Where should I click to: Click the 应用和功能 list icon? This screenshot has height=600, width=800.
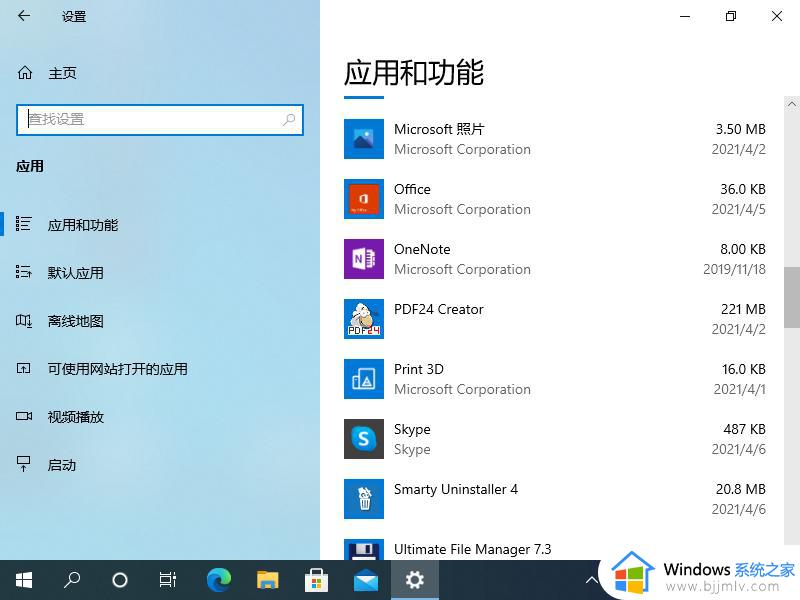pyautogui.click(x=23, y=224)
